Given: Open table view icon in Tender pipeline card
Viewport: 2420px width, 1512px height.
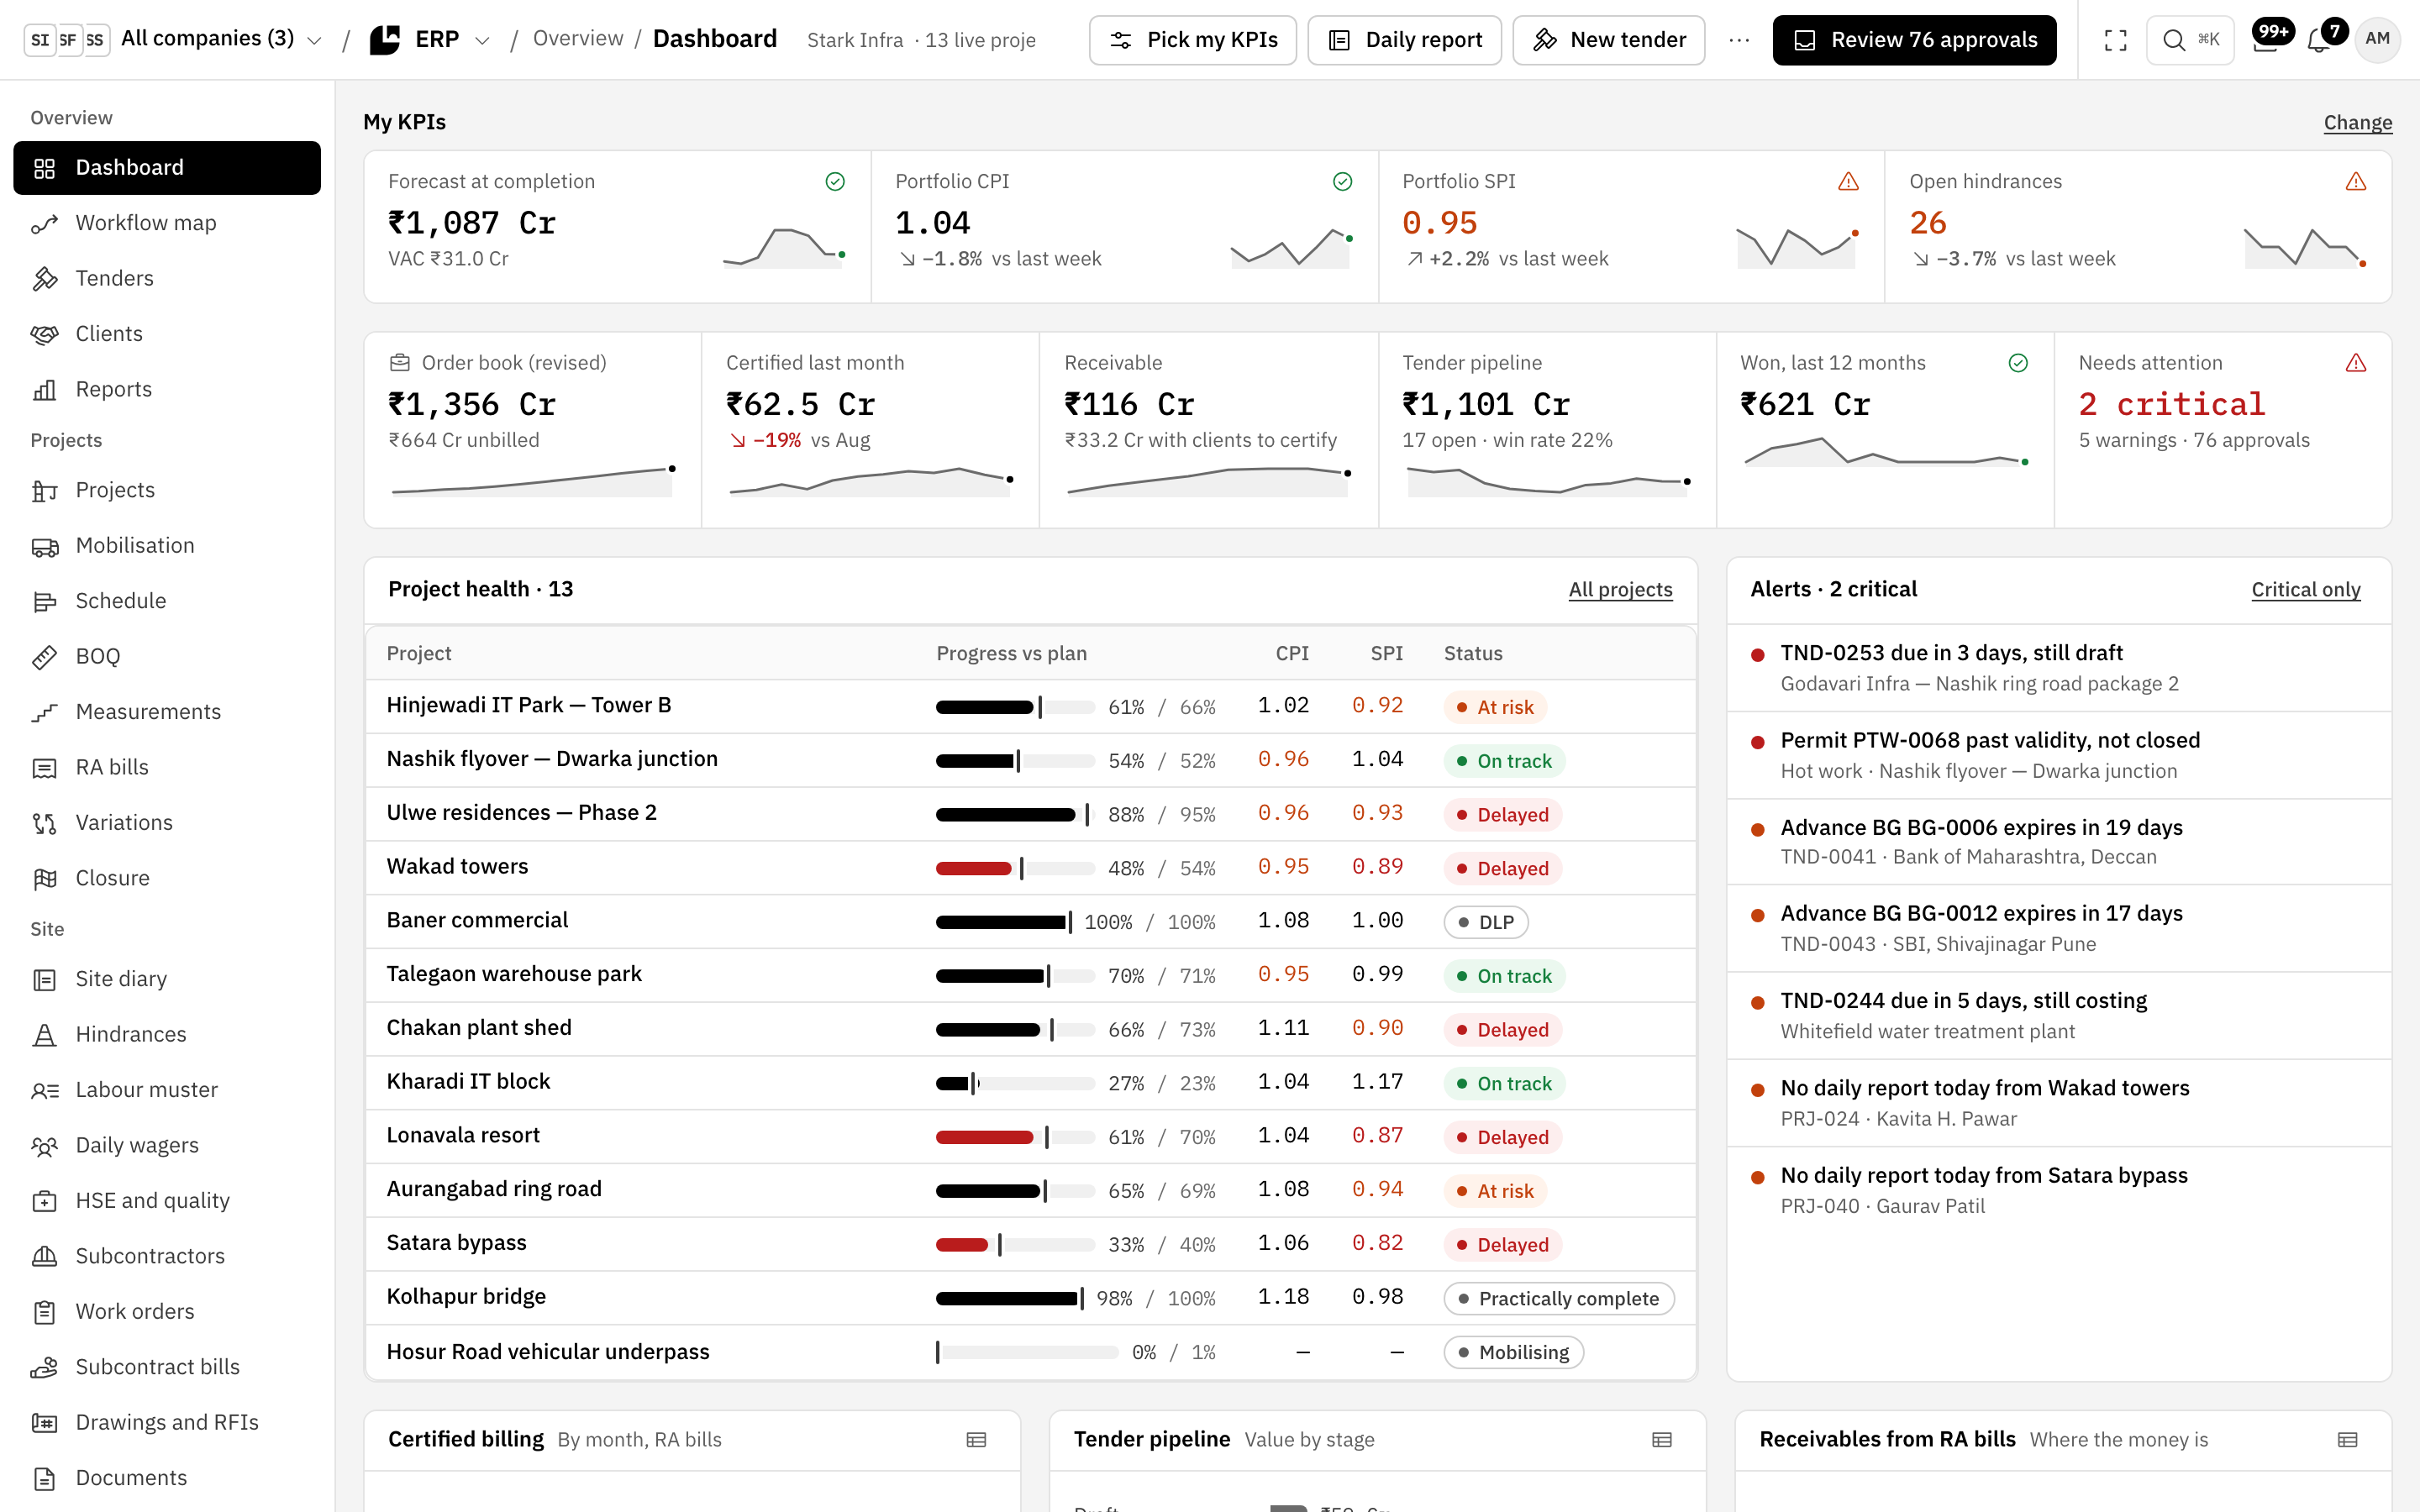Looking at the screenshot, I should [1662, 1440].
